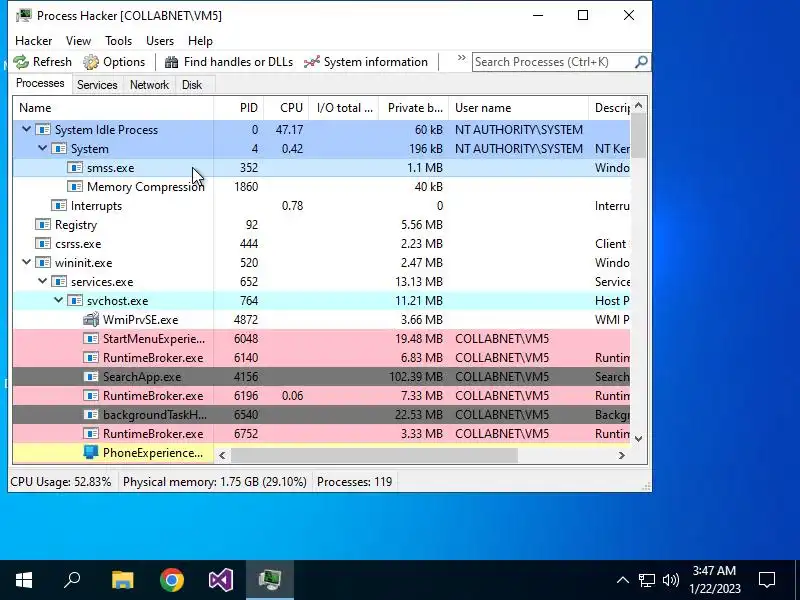Click the CPU Usage 52.83% status
The image size is (800, 600).
[x=61, y=482]
